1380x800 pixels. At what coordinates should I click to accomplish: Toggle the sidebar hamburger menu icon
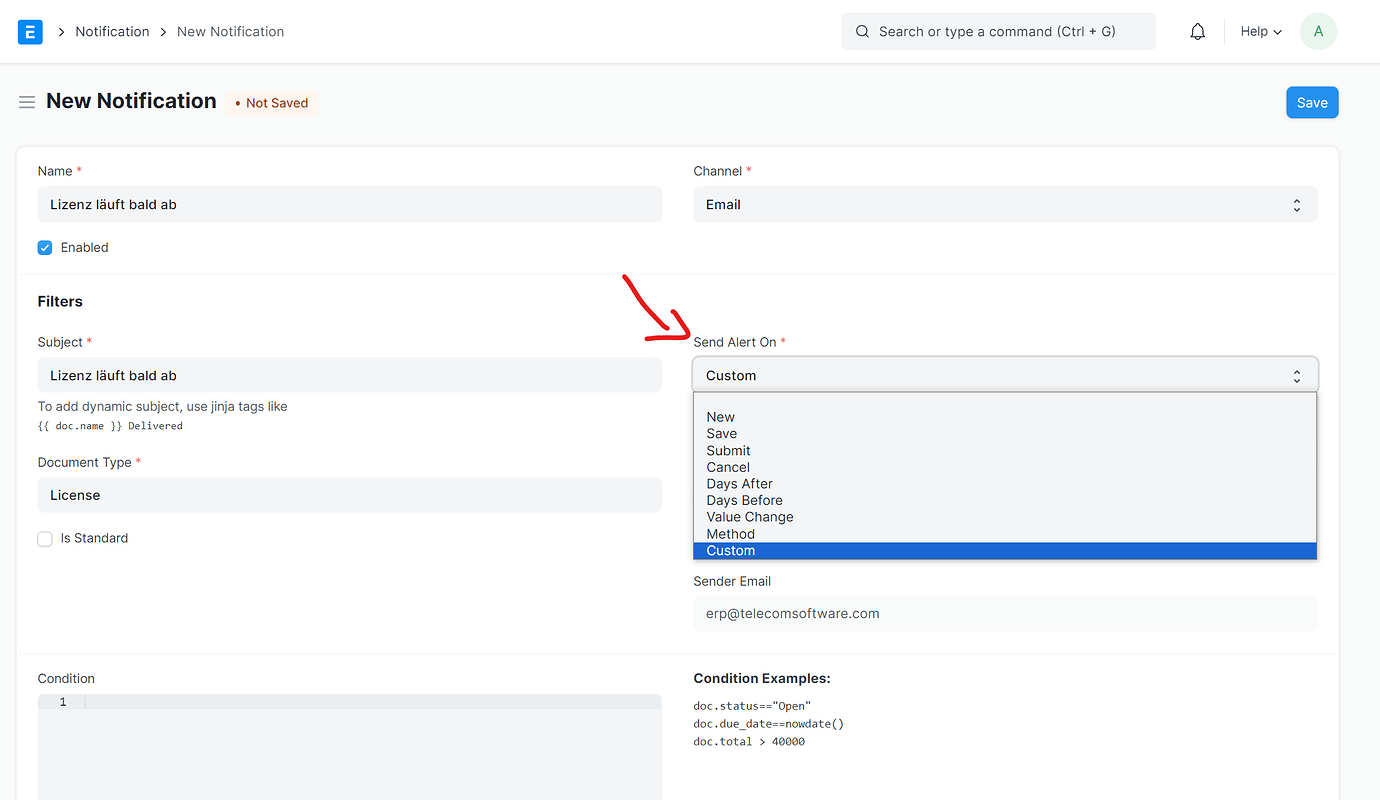[x=27, y=102]
